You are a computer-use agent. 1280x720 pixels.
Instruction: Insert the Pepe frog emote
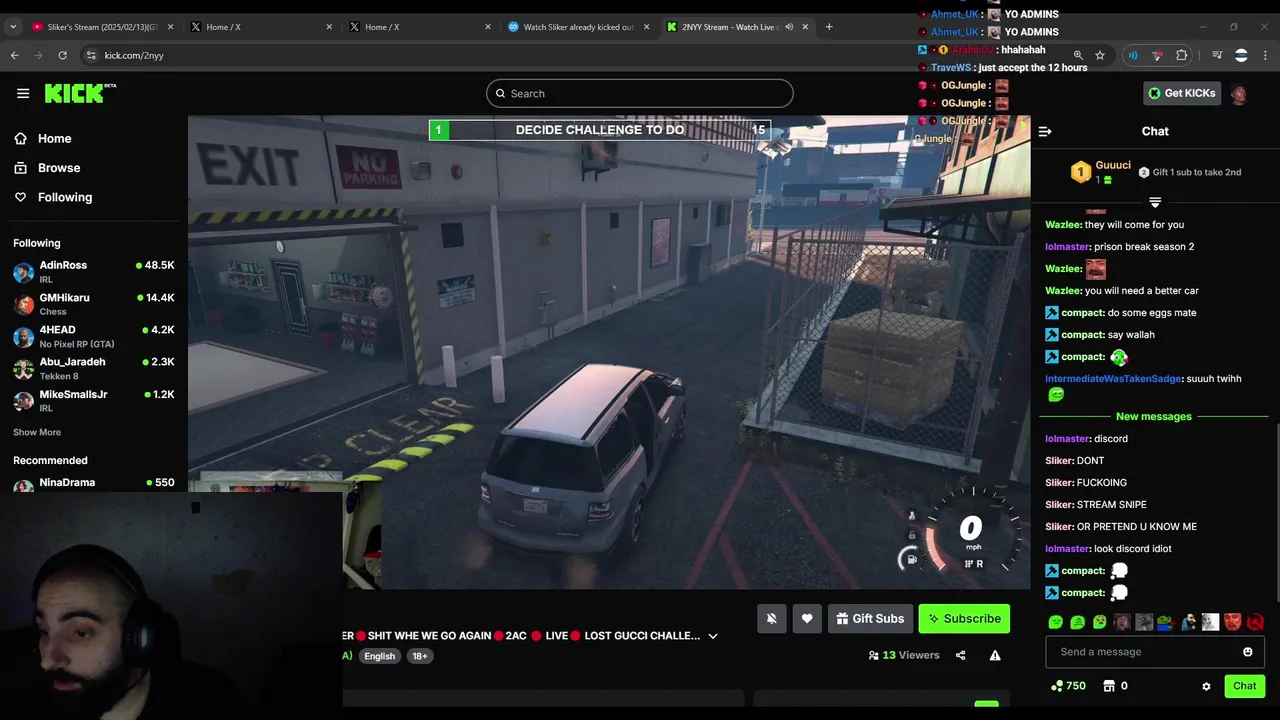(x=1166, y=622)
